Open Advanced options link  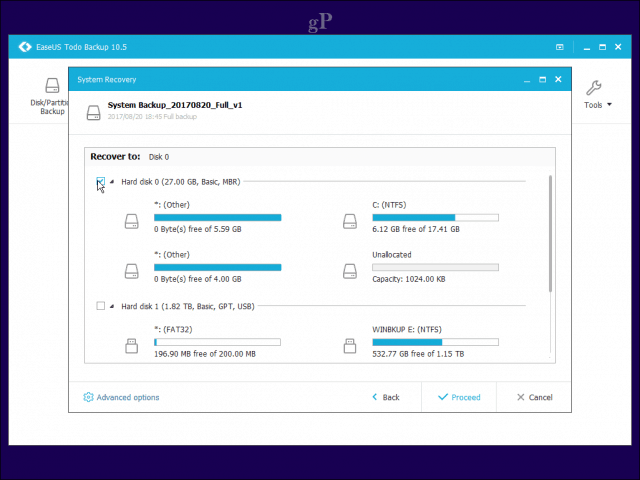coord(128,398)
